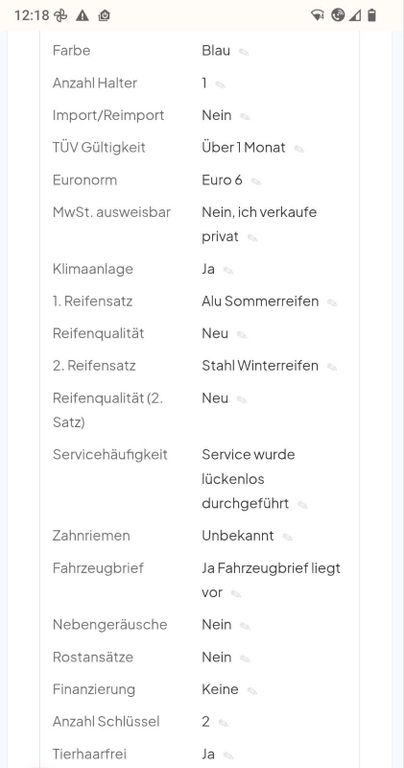
Task: Tap the pencil next to Zahnriemen Unbekannt
Action: 287,537
